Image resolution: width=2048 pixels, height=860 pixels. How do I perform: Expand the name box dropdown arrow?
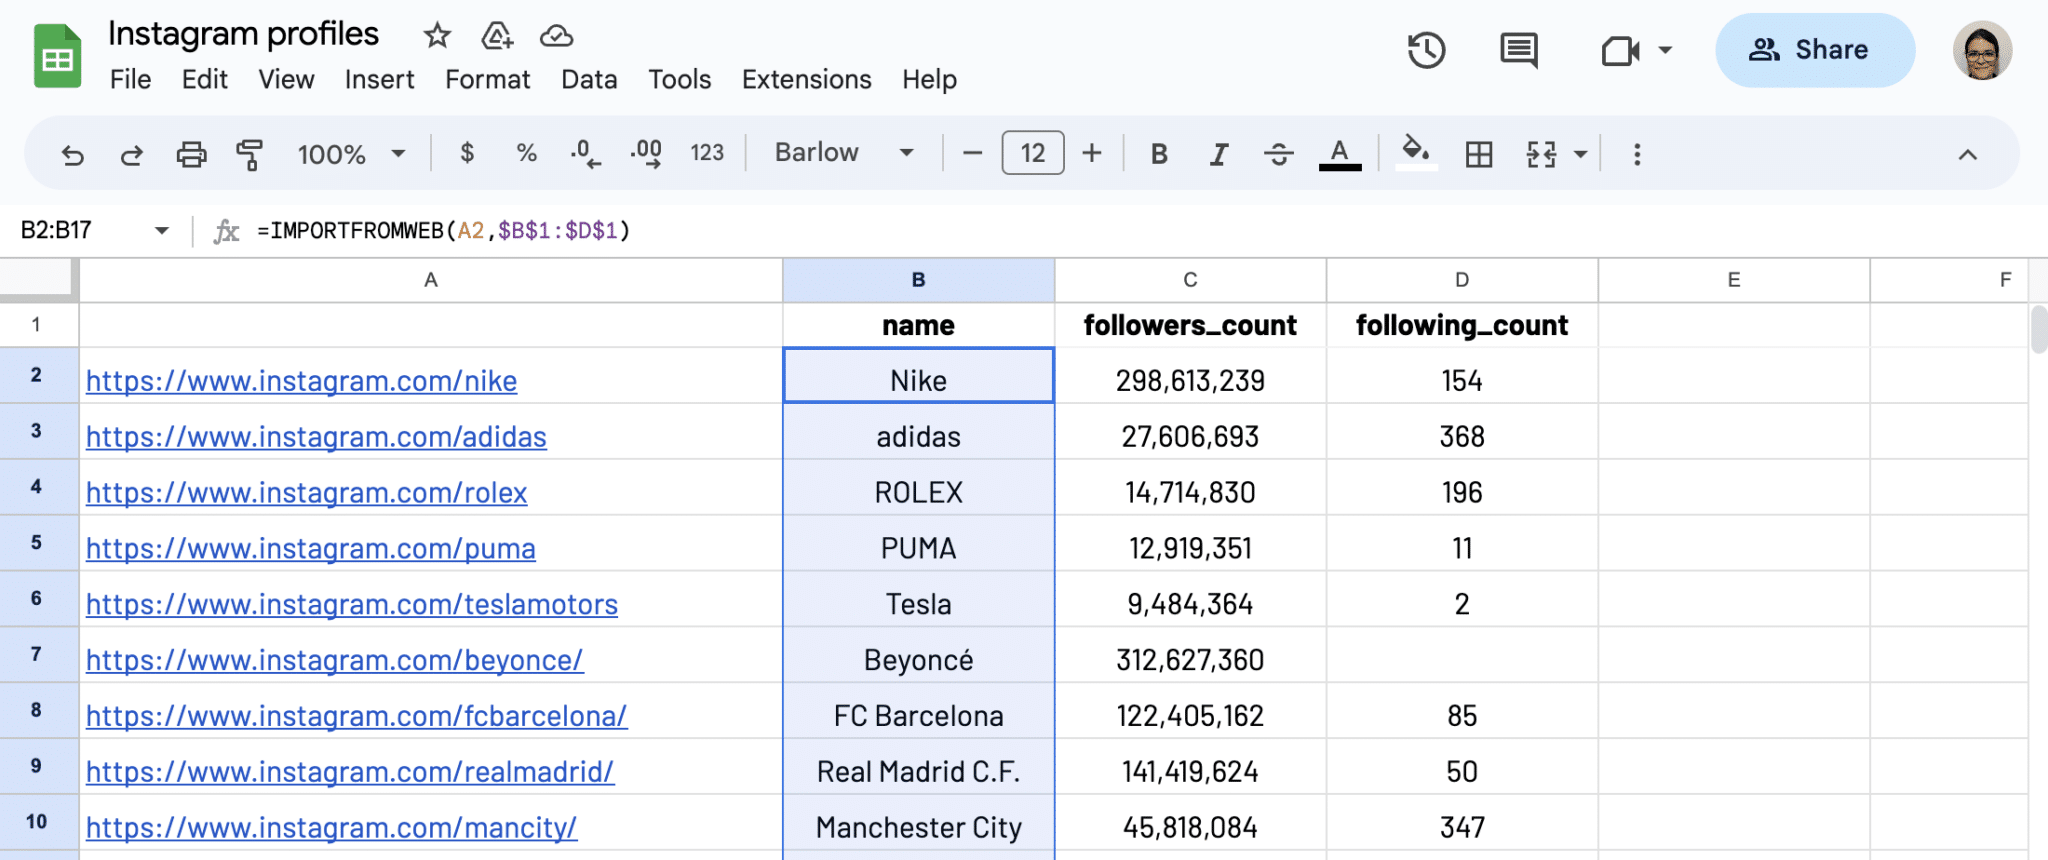[162, 231]
